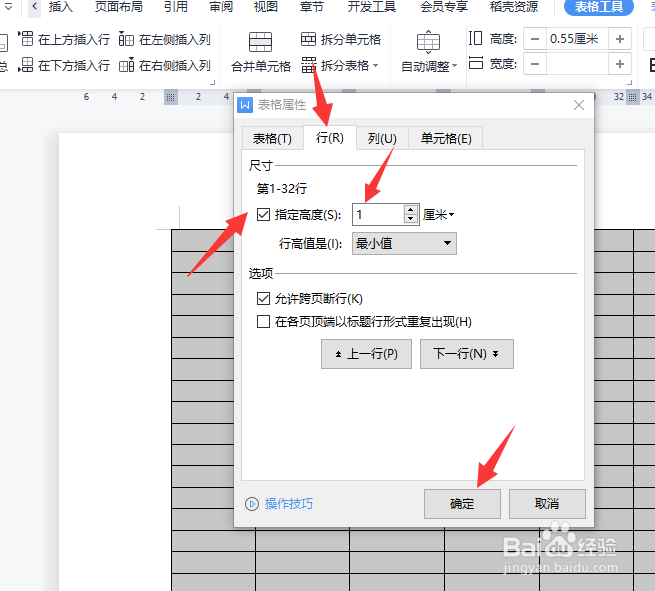655x591 pixels.
Task: Decrease the width with the minus button
Action: click(535, 64)
